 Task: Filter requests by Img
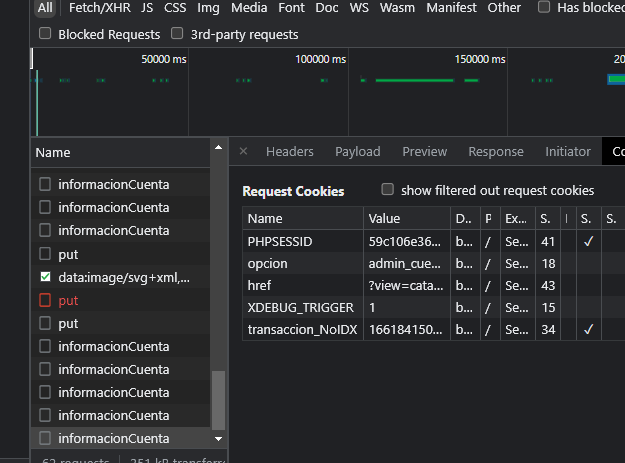pos(208,8)
